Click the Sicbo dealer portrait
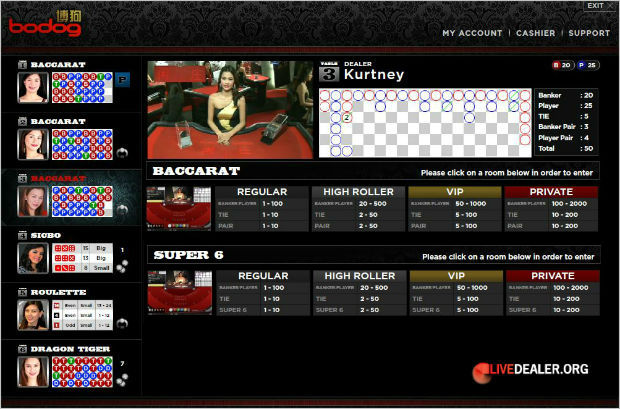This screenshot has width=620, height=409. [x=33, y=258]
